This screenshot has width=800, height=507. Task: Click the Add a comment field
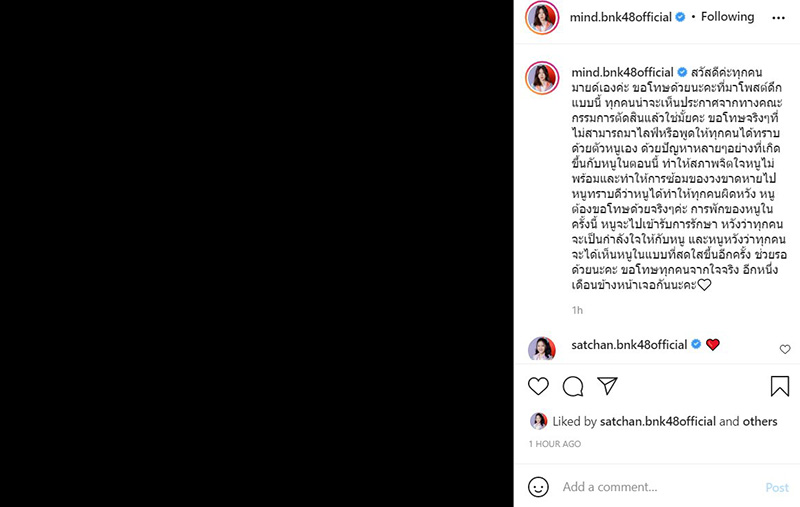coord(658,487)
